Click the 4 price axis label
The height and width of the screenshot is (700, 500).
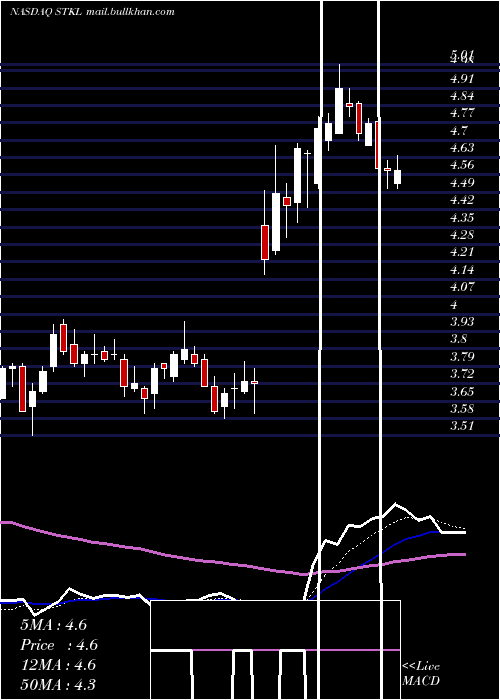tap(454, 304)
